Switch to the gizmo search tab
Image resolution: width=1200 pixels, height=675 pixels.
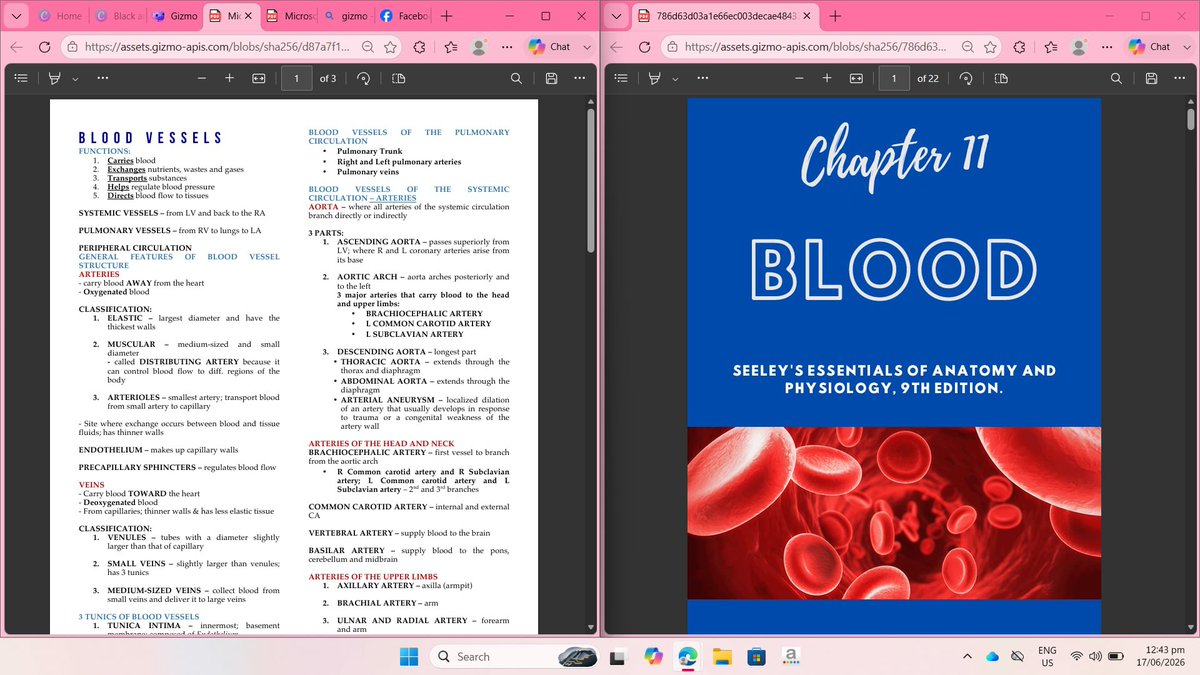(x=347, y=16)
